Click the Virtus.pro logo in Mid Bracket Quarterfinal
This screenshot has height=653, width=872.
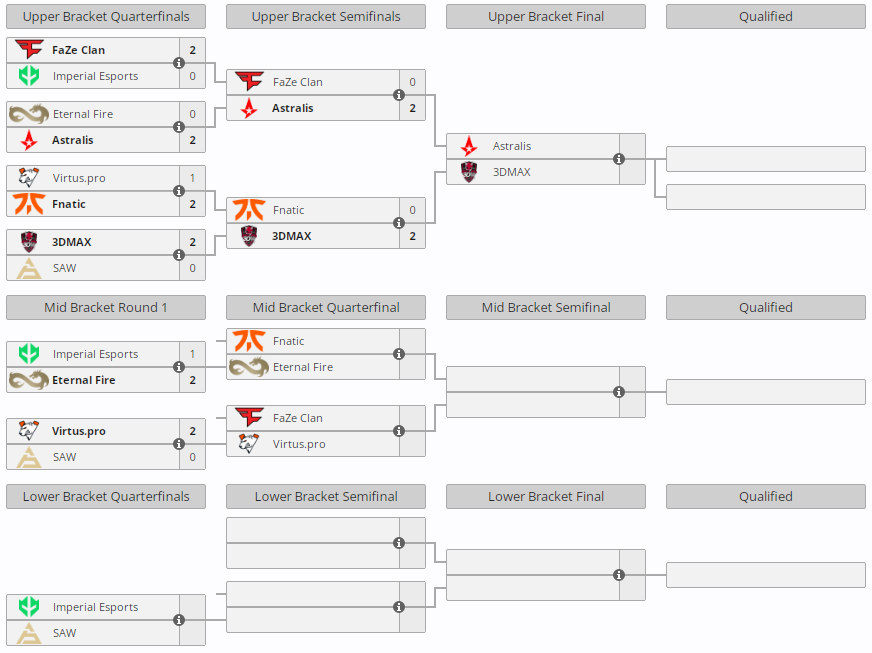pyautogui.click(x=249, y=444)
